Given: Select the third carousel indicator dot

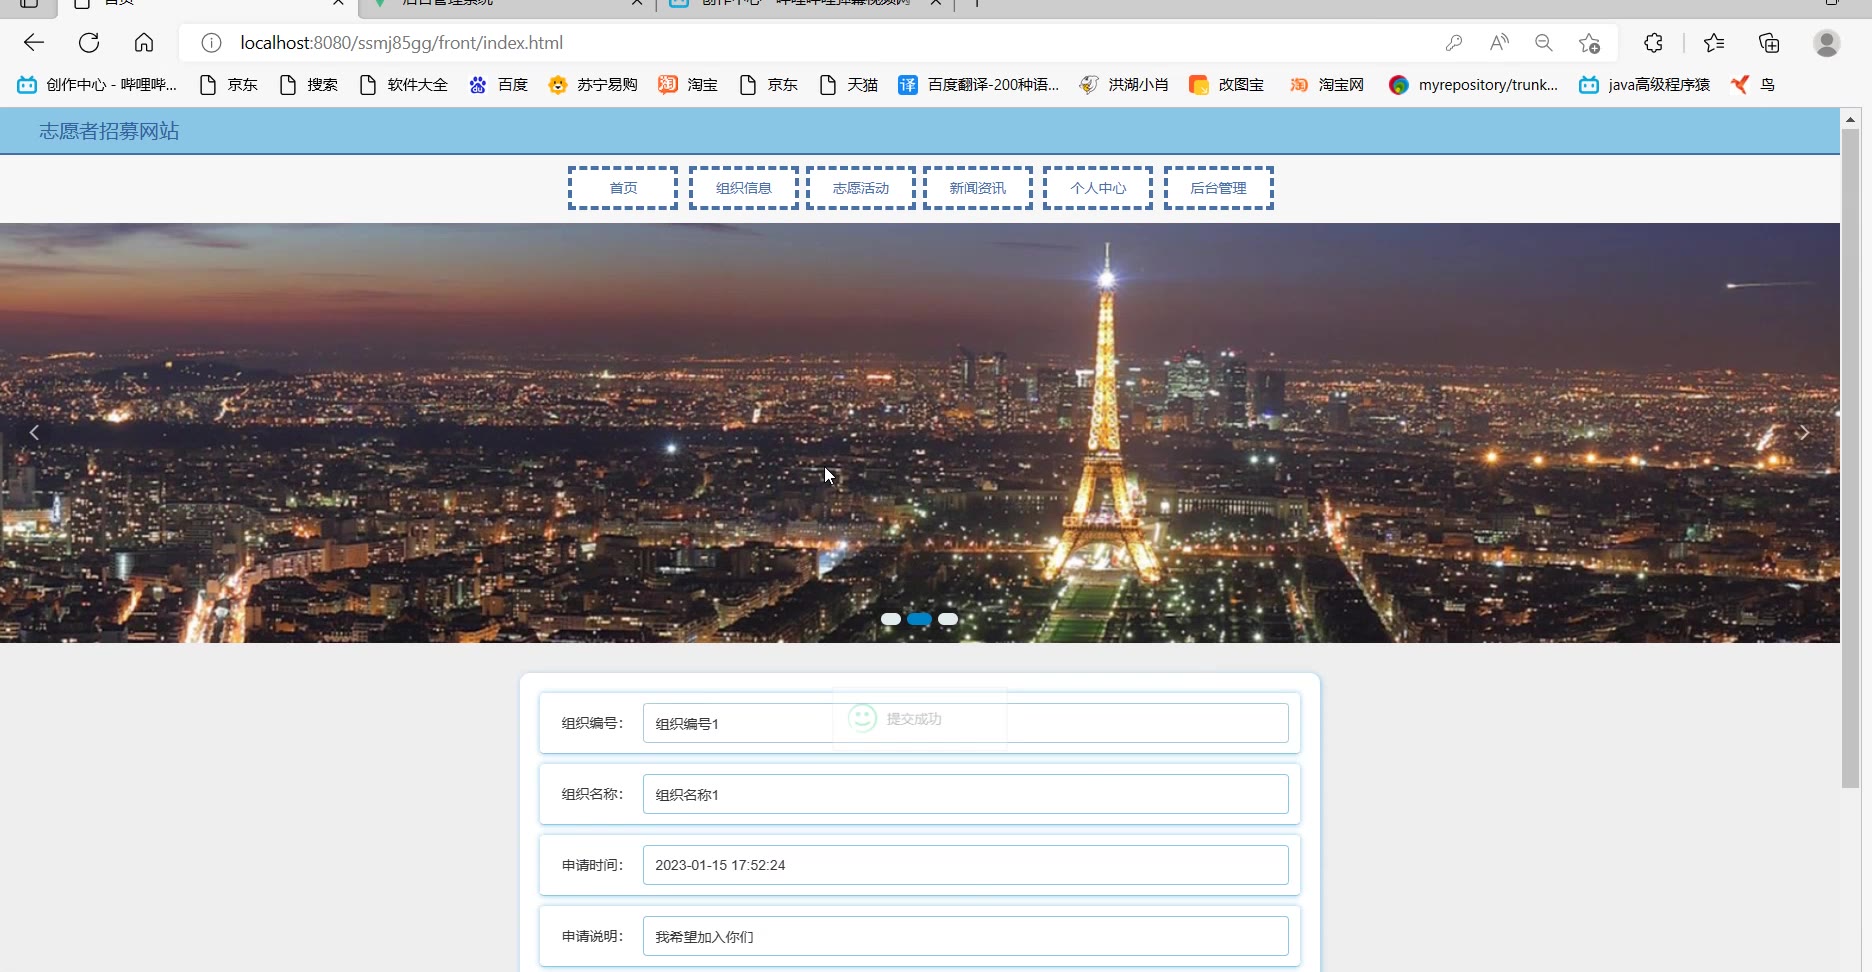Looking at the screenshot, I should click(x=948, y=619).
